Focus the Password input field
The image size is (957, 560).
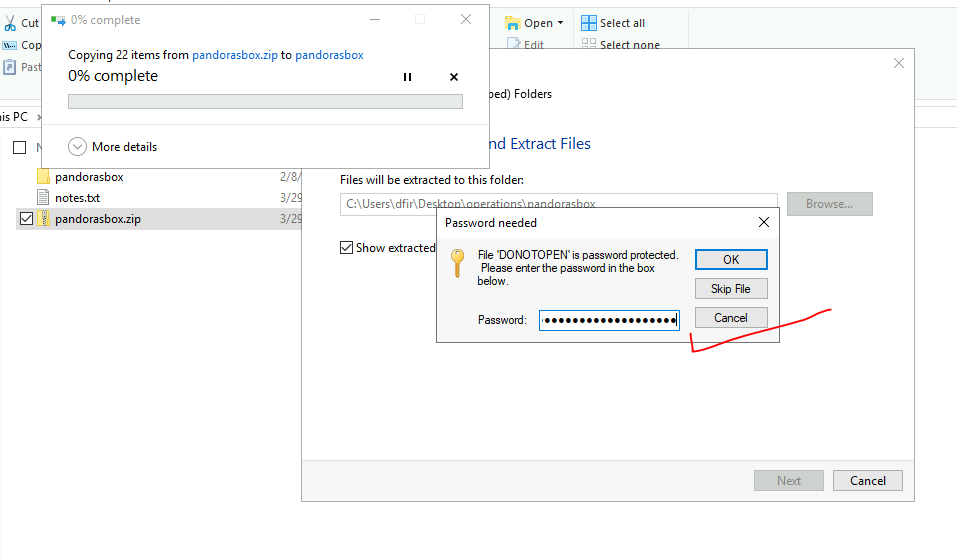(608, 320)
